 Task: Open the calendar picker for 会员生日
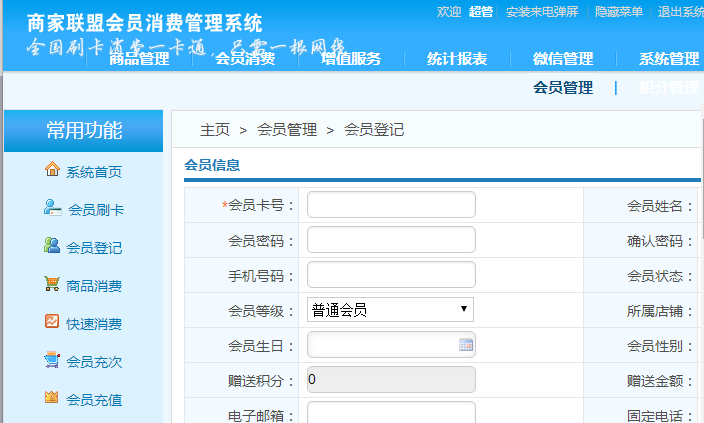[465, 345]
